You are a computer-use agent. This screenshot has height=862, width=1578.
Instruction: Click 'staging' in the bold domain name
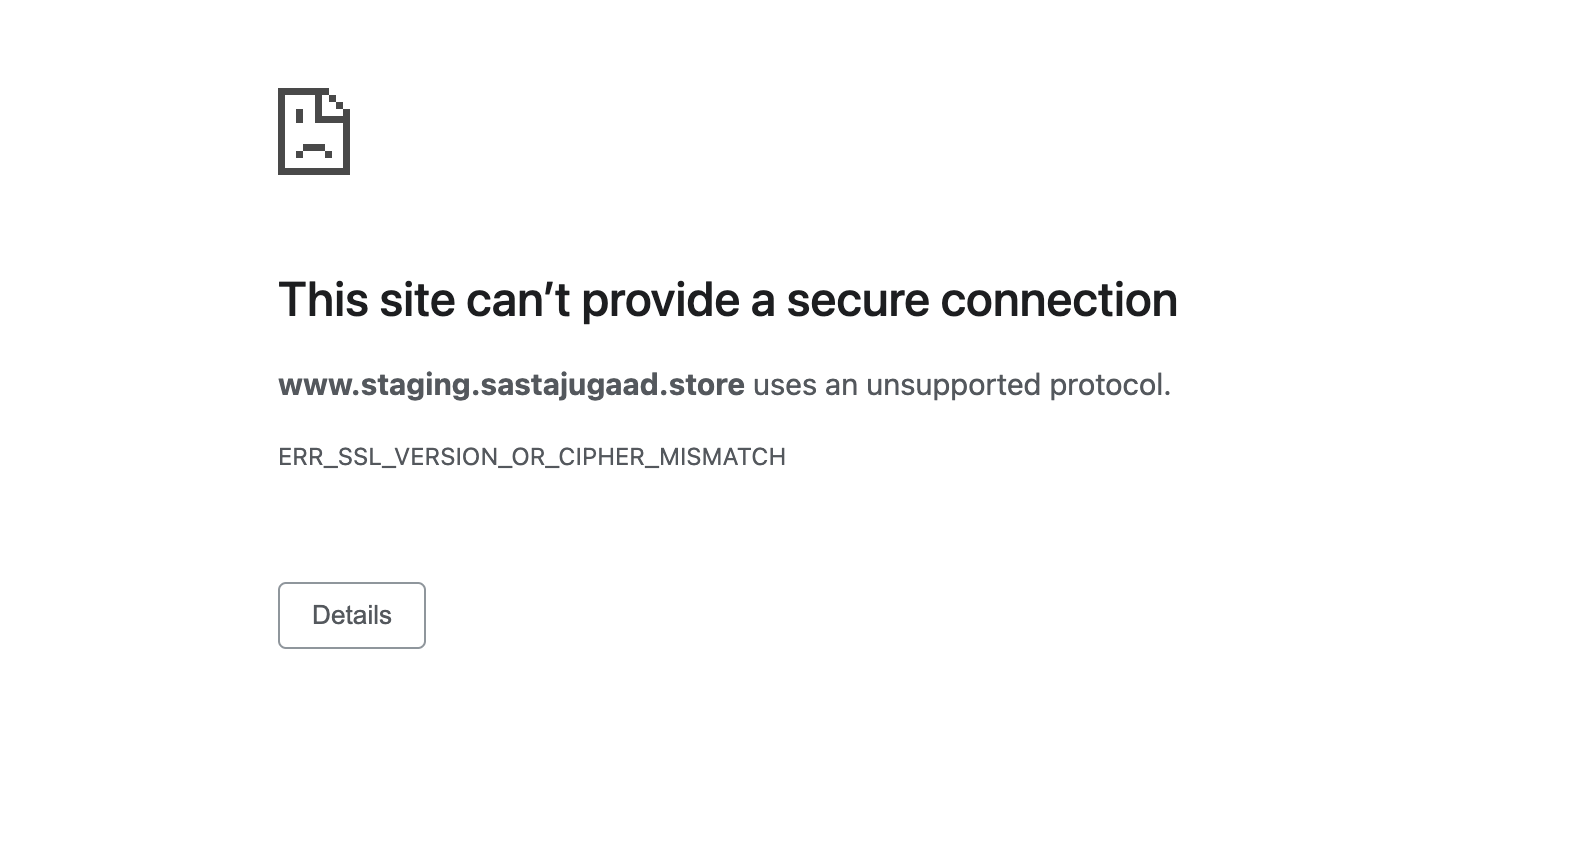pyautogui.click(x=416, y=385)
